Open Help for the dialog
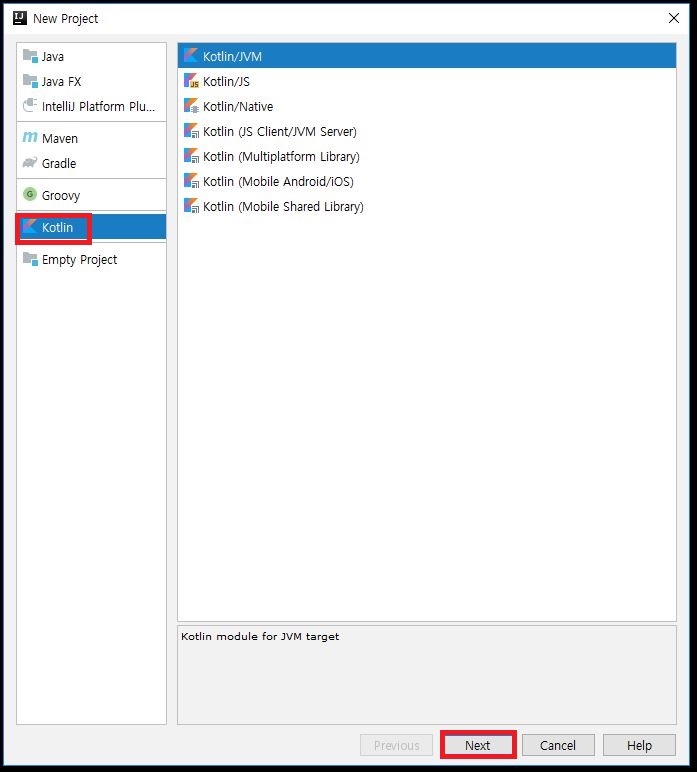Screen dimensions: 697x772 point(639,745)
